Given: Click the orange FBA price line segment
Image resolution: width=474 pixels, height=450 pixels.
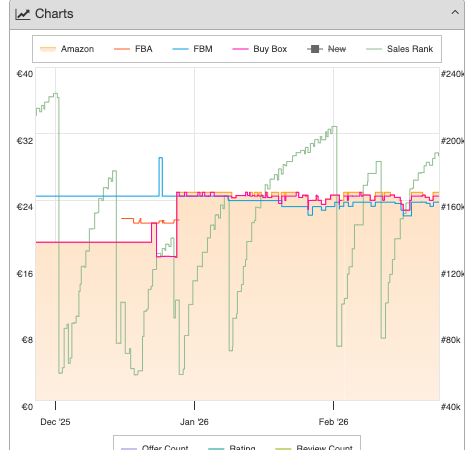Looking at the screenshot, I should click(x=150, y=221).
